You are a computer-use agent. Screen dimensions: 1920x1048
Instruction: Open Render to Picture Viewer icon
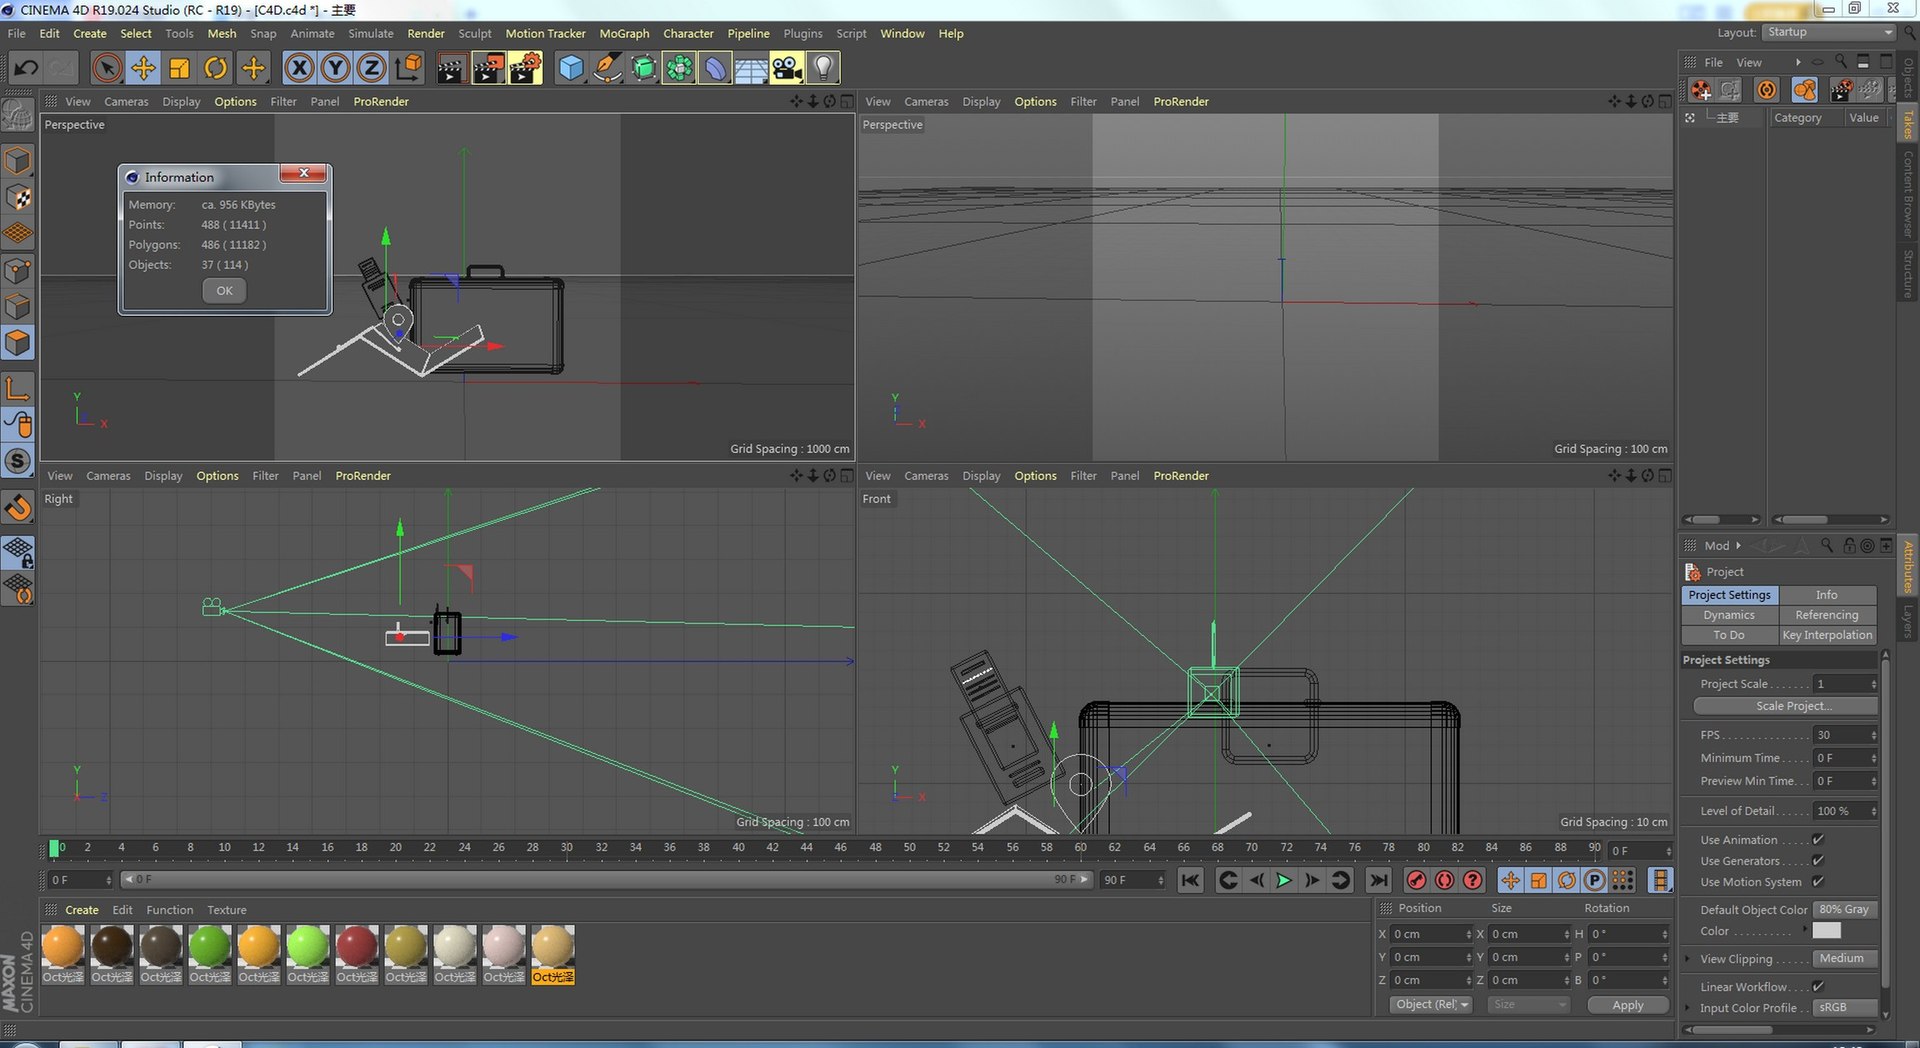point(488,68)
